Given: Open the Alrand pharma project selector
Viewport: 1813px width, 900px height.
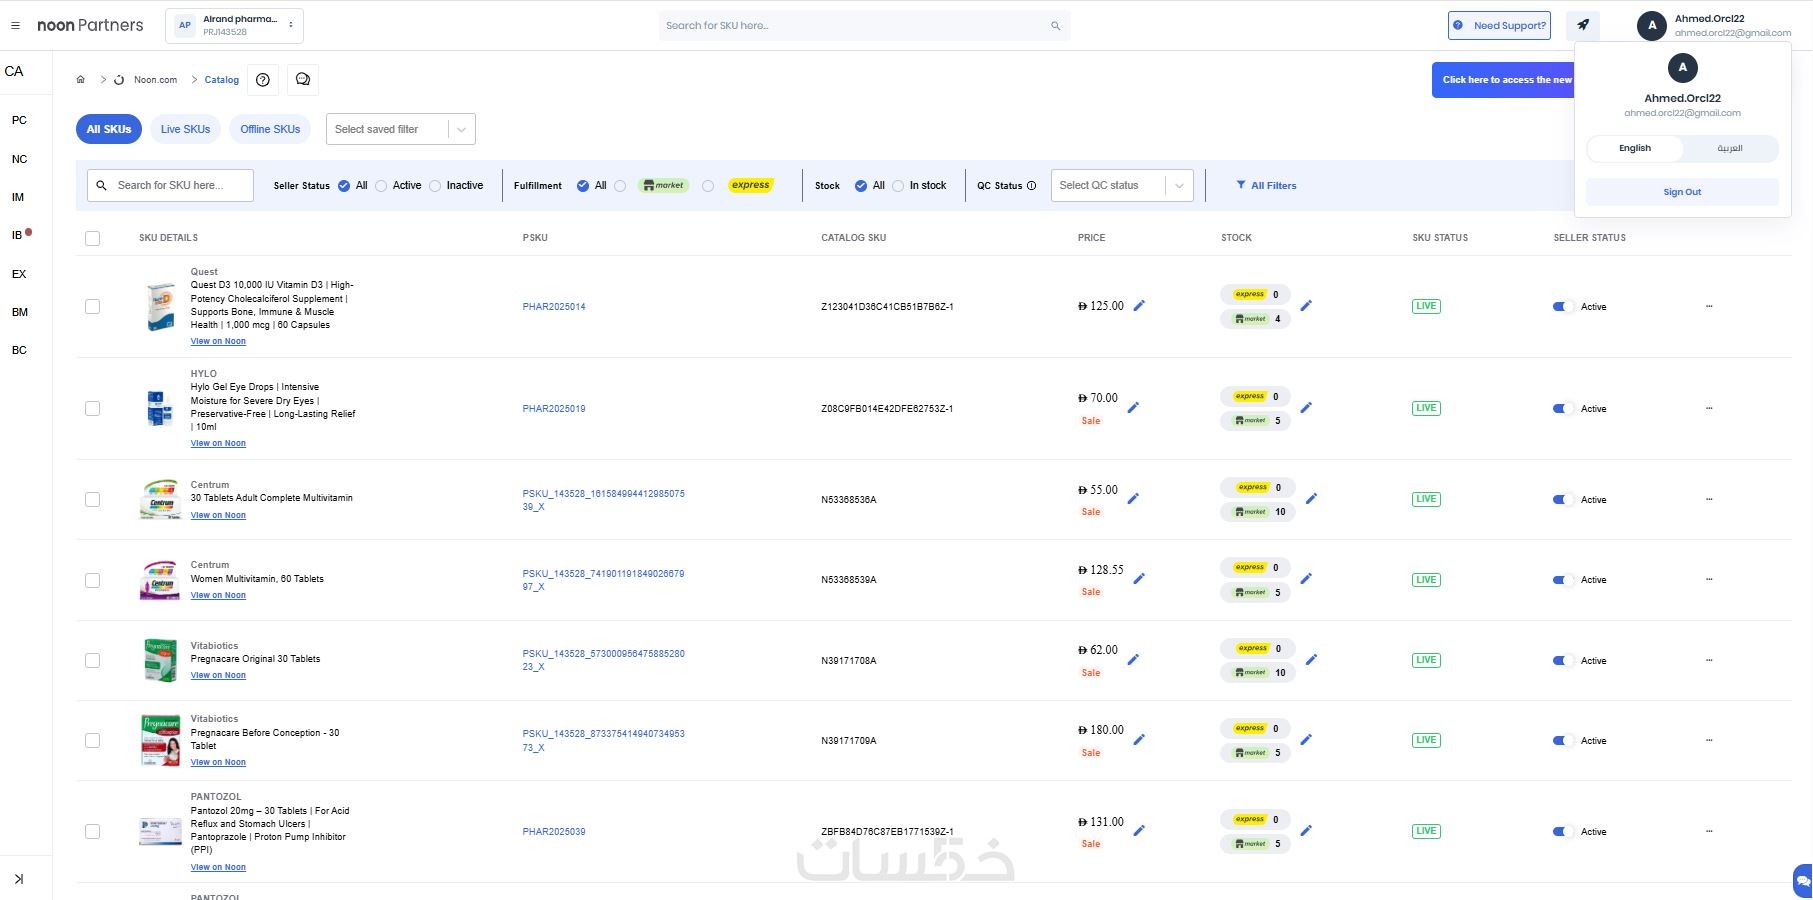Looking at the screenshot, I should pyautogui.click(x=234, y=26).
